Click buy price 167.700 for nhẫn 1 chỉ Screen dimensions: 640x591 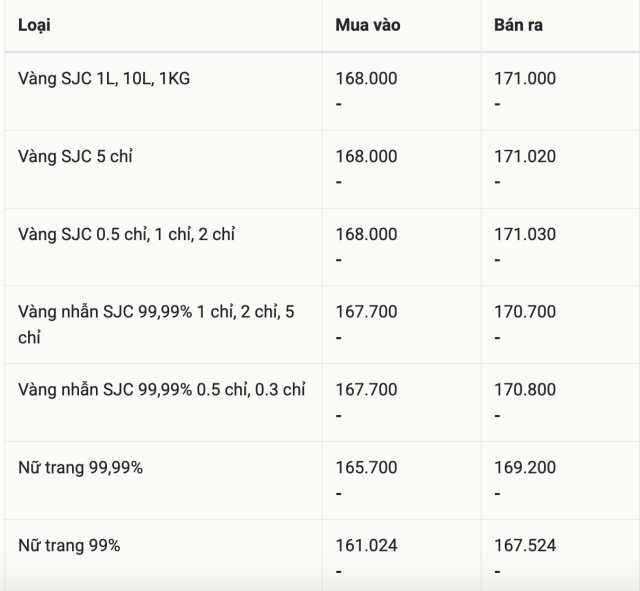click(x=366, y=312)
